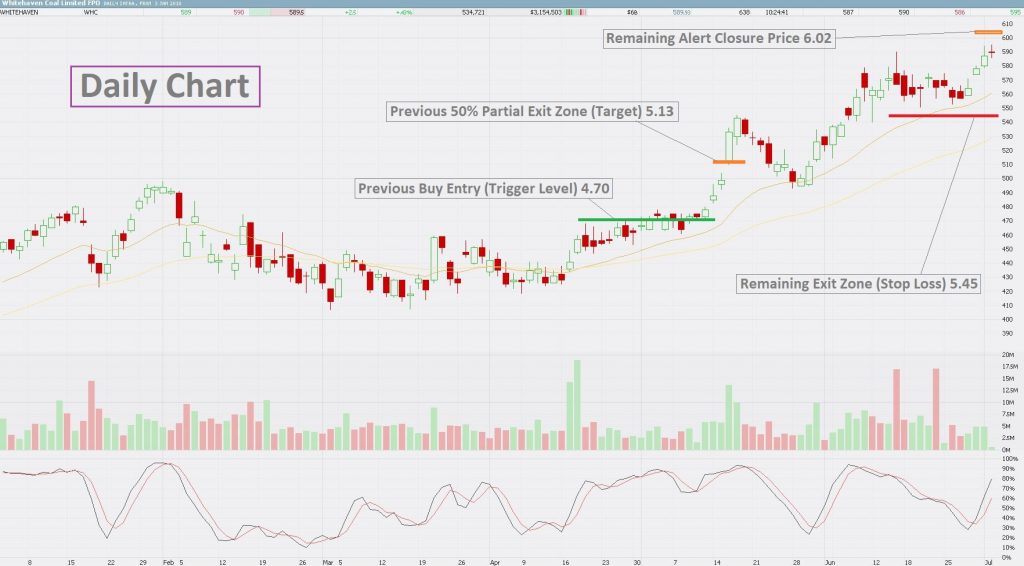The height and width of the screenshot is (566, 1024).
Task: Select the 10:24:41 last trade time
Action: pos(775,12)
